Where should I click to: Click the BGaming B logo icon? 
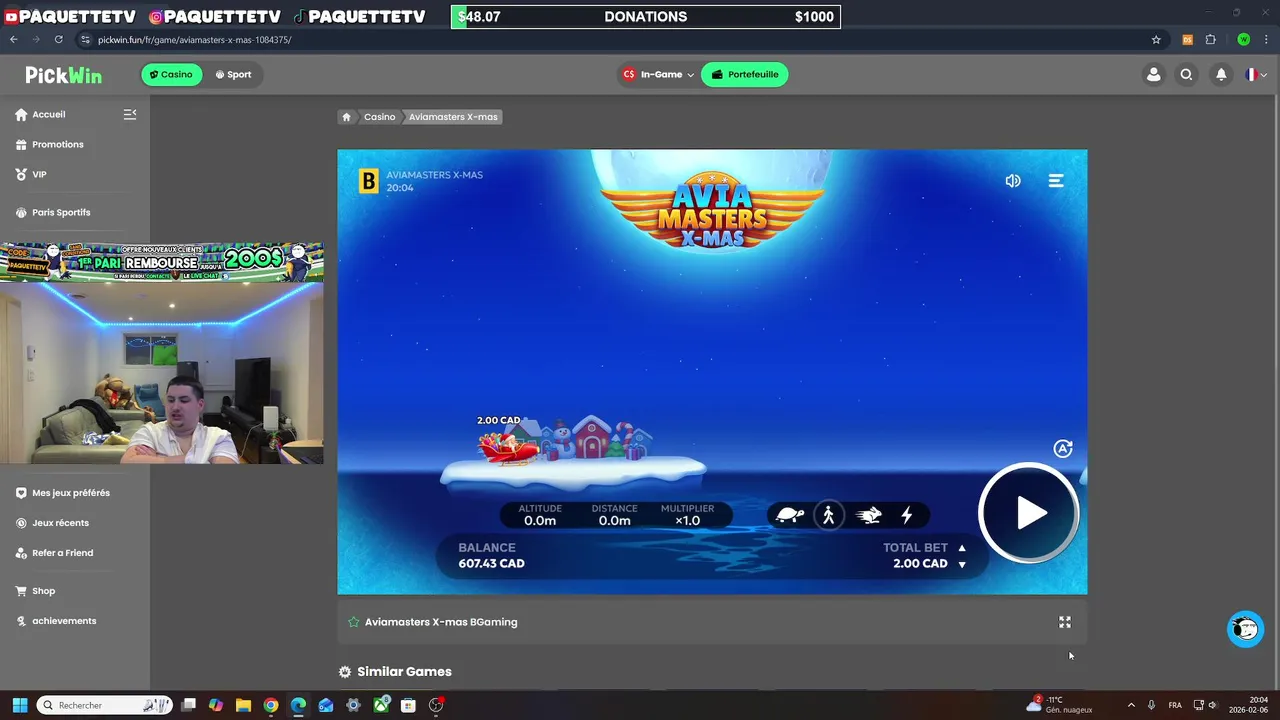369,181
